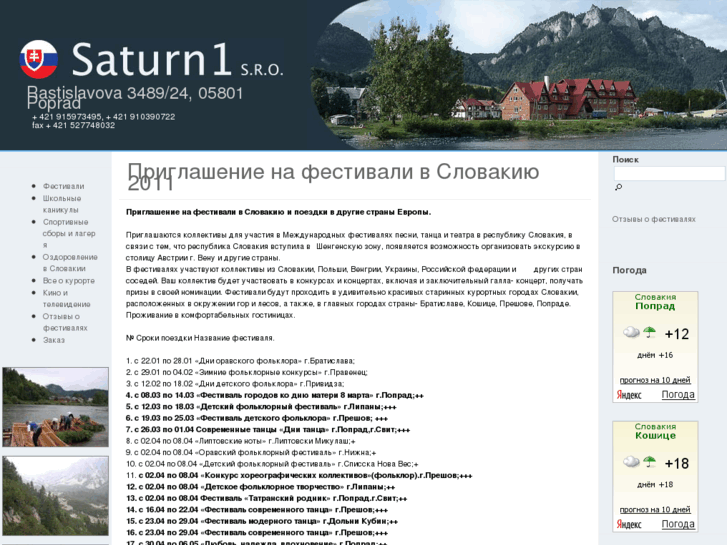Click entry «Фестиваль детского фольклора» г.Прешов
Screen dimensions: 727x545
[257, 418]
